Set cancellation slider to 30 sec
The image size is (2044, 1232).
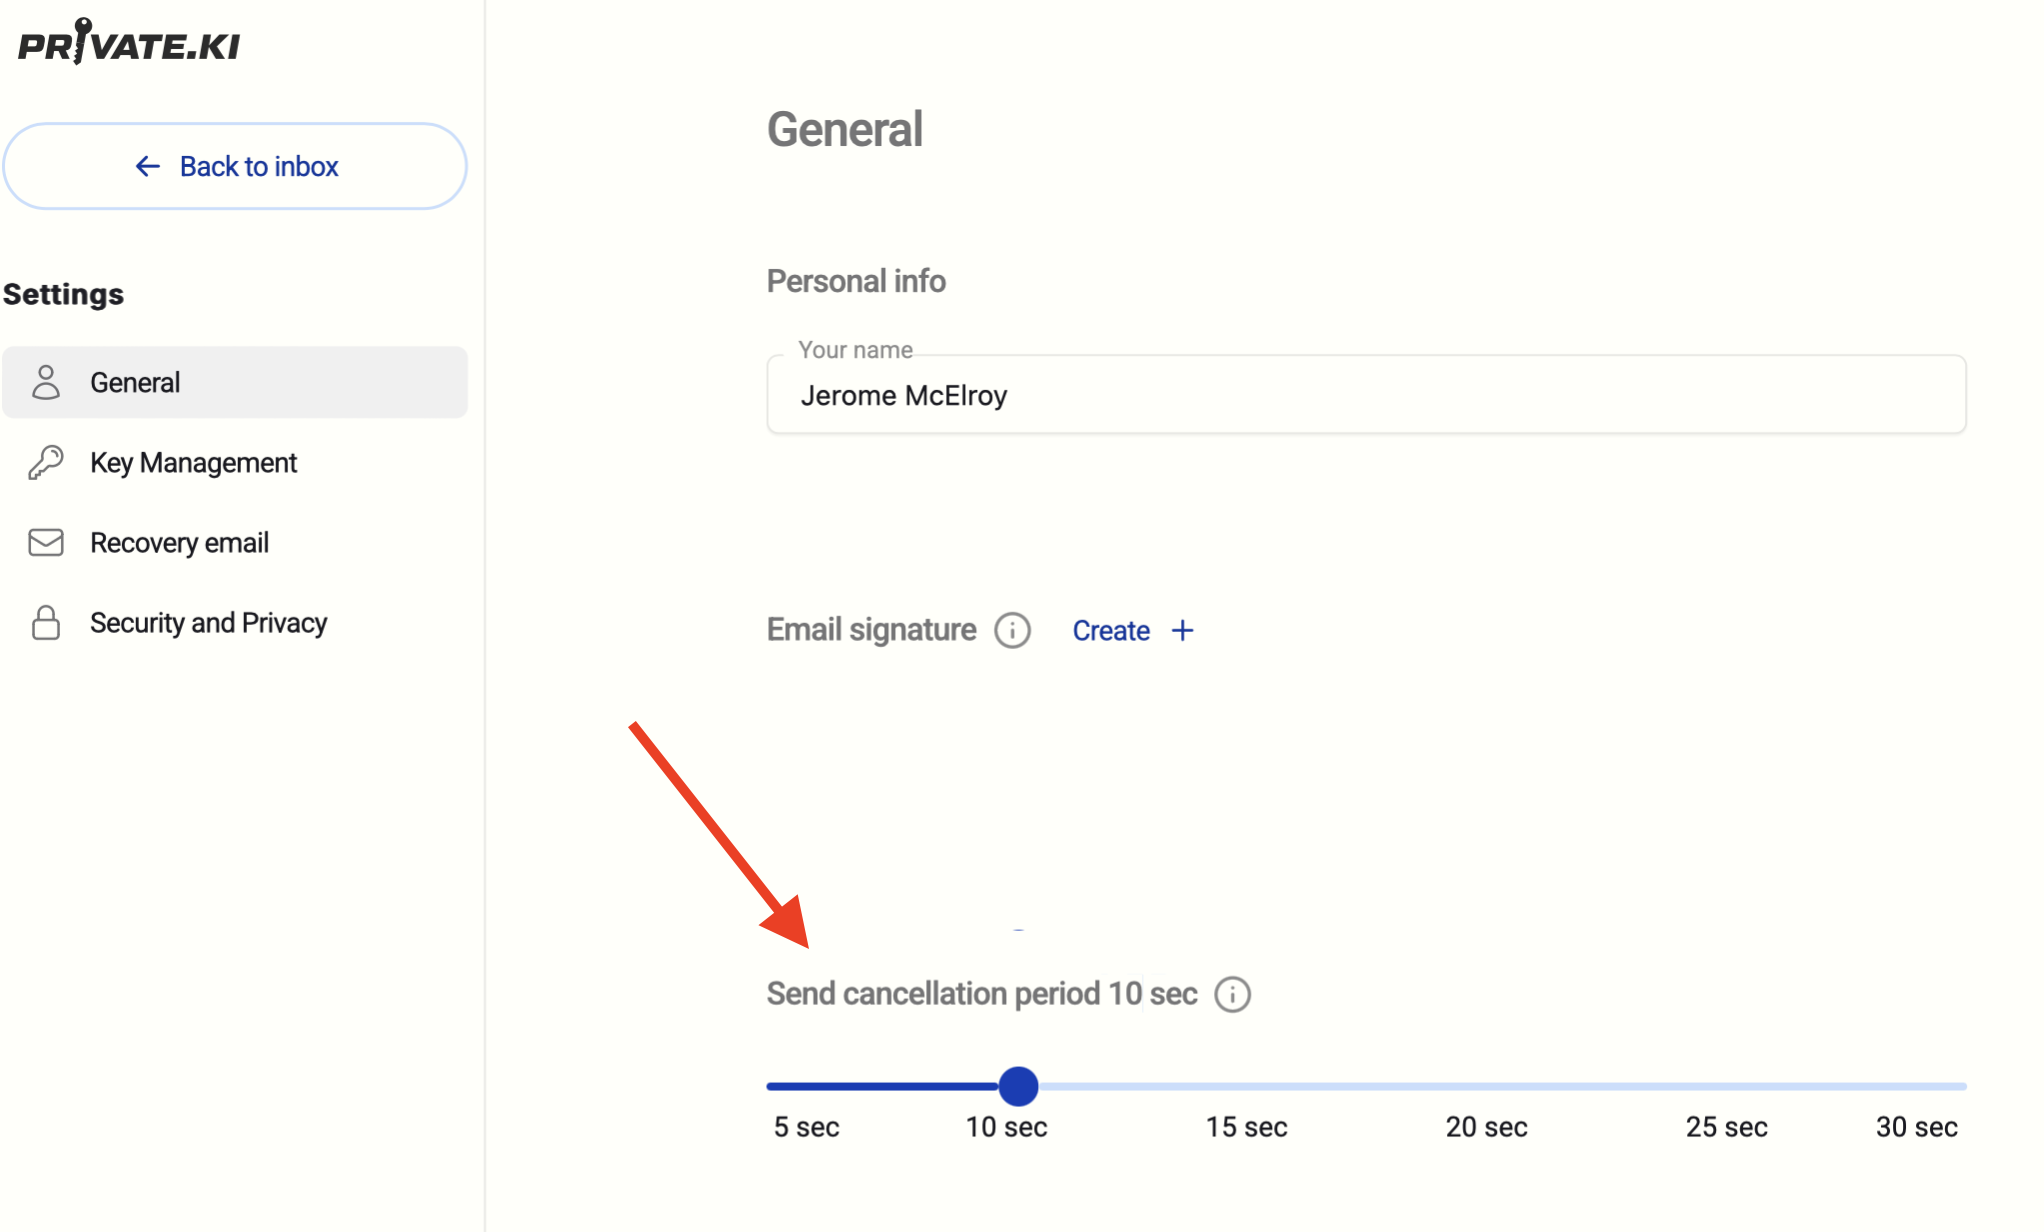click(1964, 1086)
